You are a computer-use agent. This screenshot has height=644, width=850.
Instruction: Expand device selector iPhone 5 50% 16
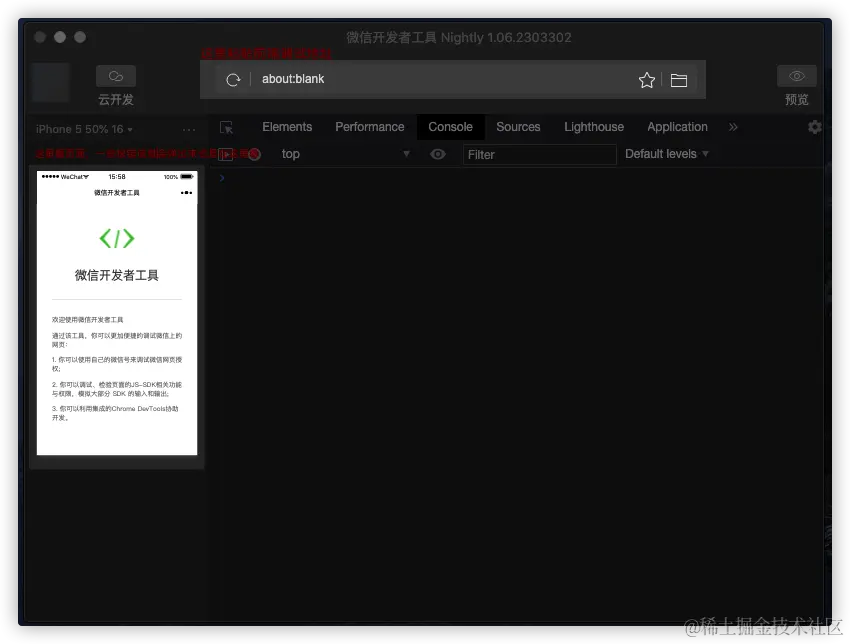85,130
